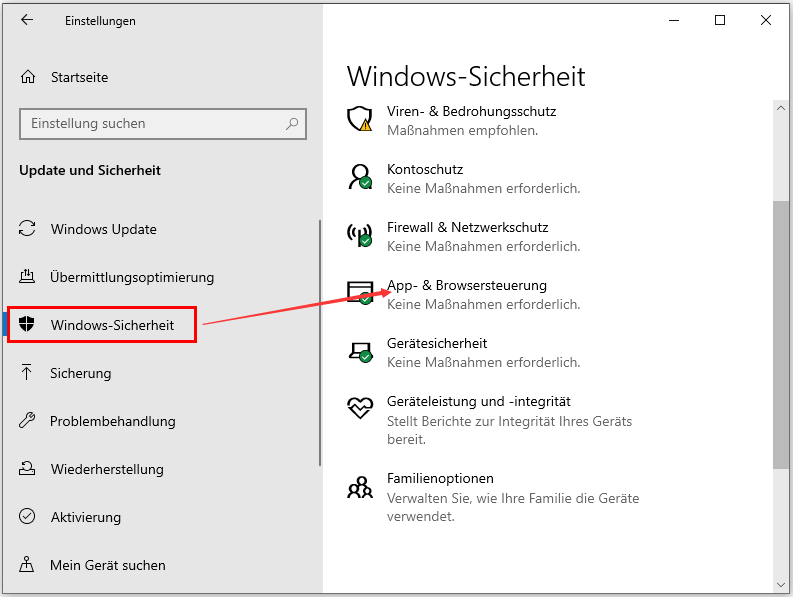This screenshot has height=597, width=793.
Task: Open Startseite in the sidebar
Action: (79, 77)
